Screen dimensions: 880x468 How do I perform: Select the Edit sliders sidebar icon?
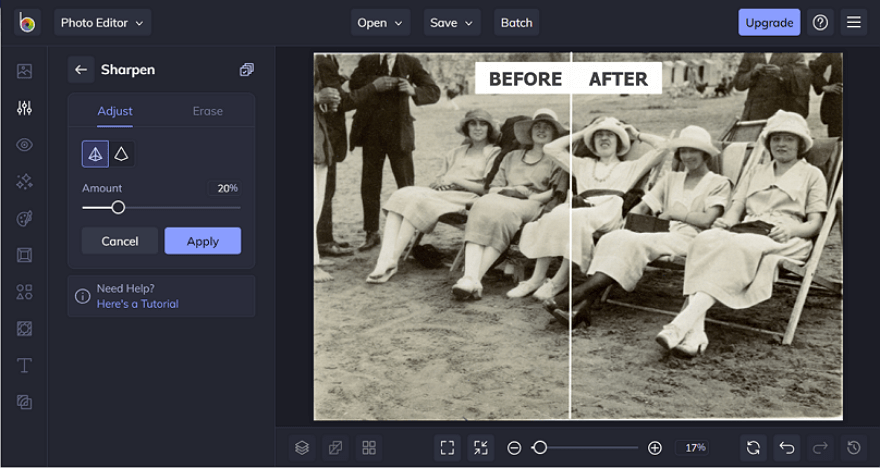24,108
